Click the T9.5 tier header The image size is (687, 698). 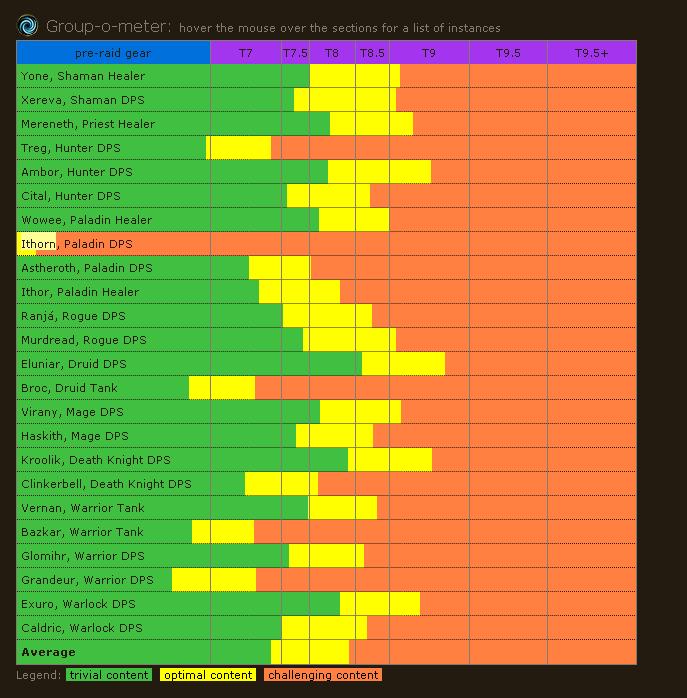[508, 53]
